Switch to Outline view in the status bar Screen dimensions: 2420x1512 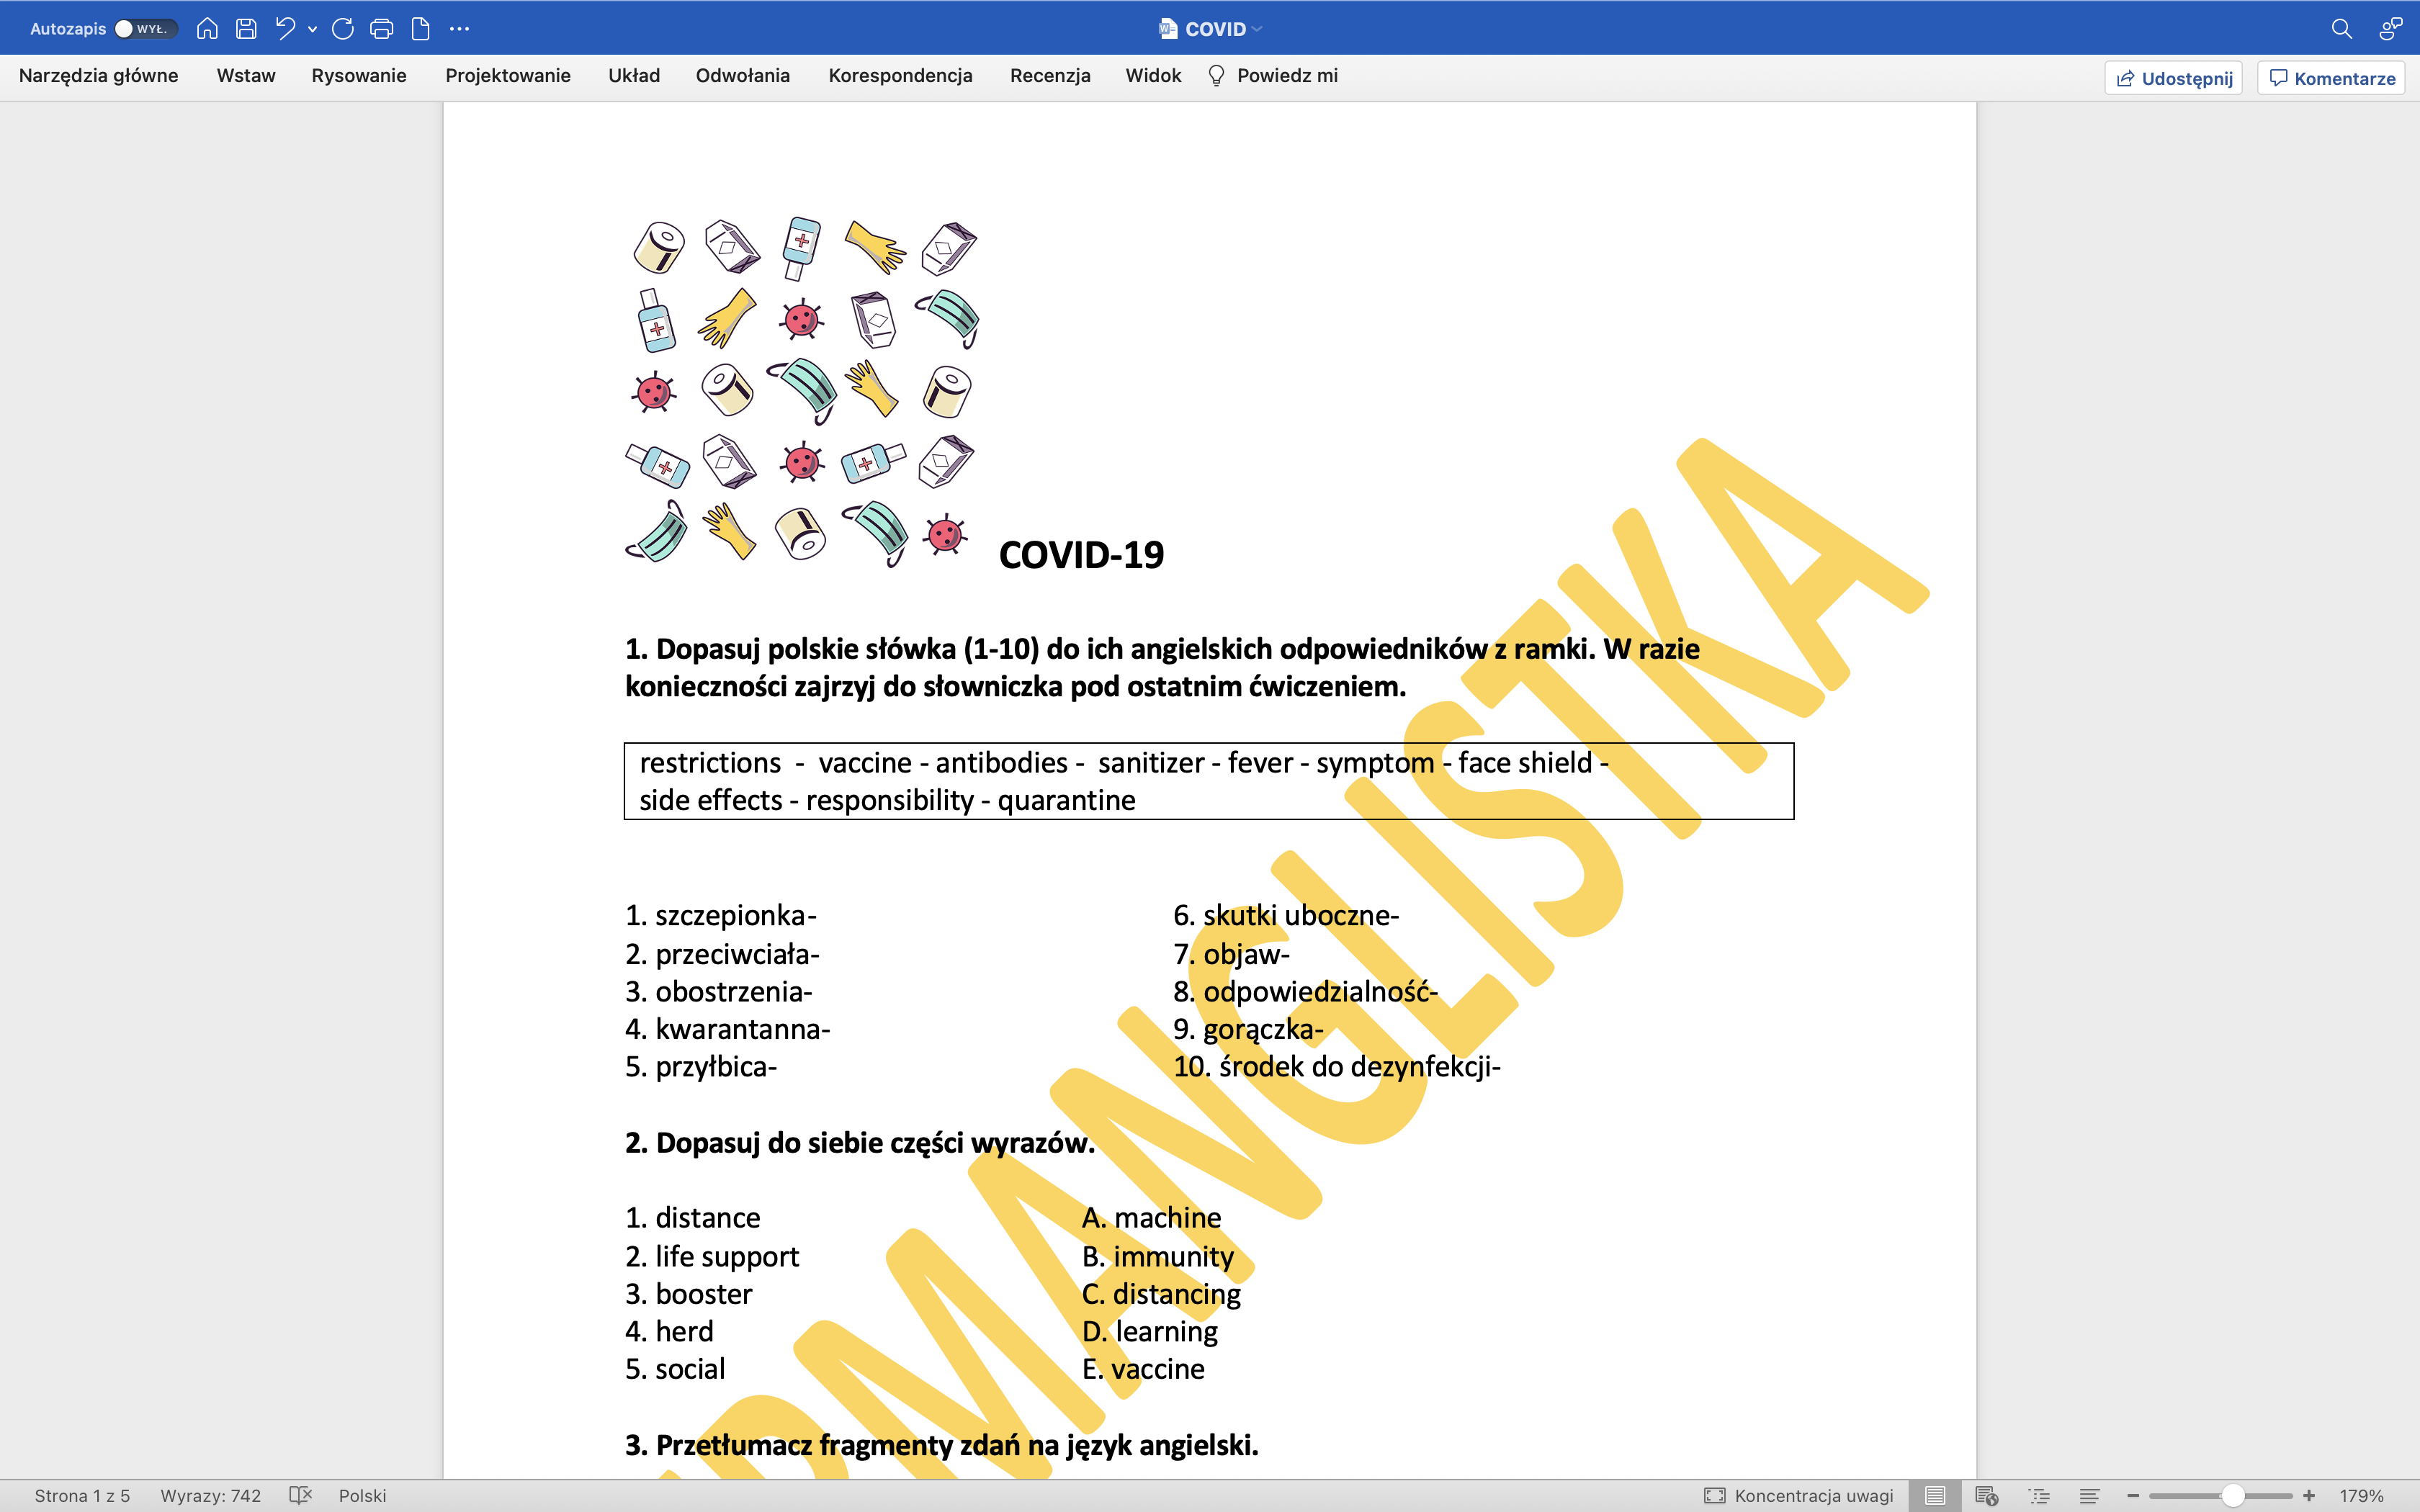[x=2039, y=1495]
